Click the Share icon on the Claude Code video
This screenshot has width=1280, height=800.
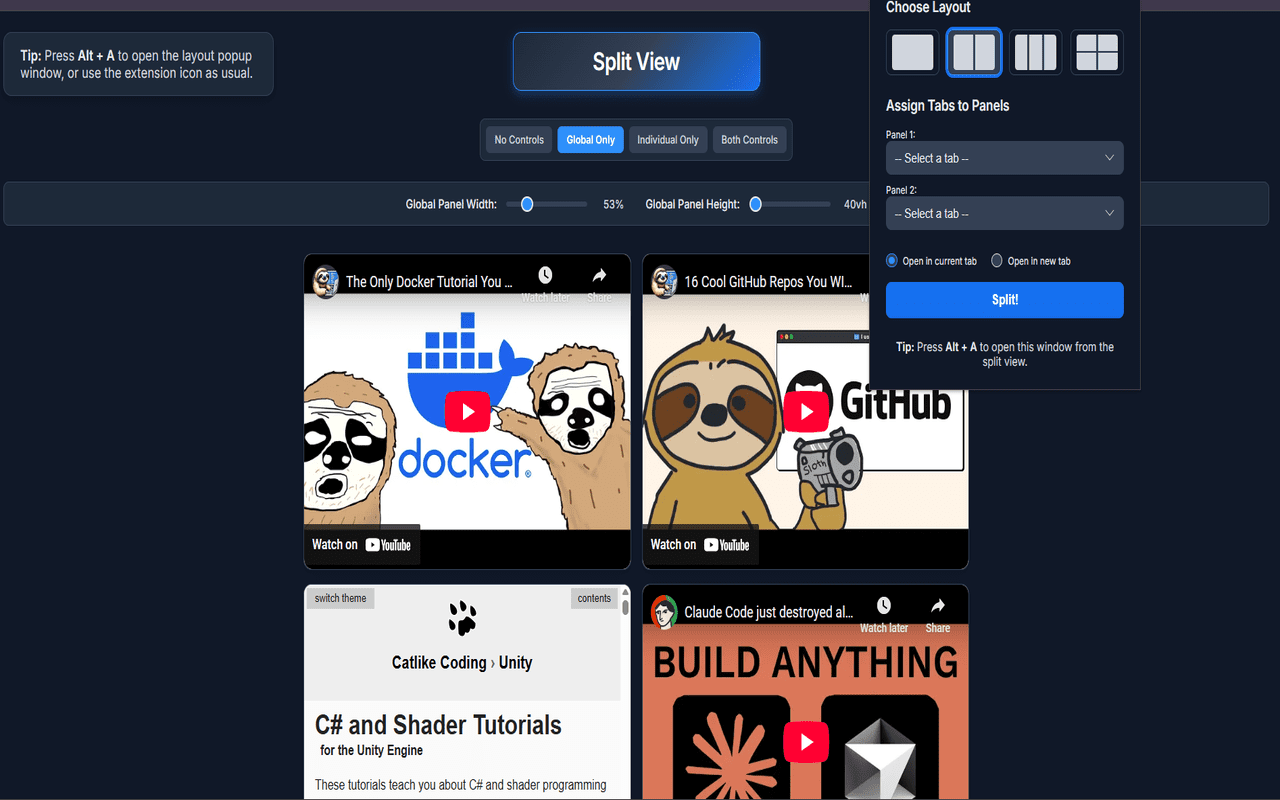tap(938, 613)
